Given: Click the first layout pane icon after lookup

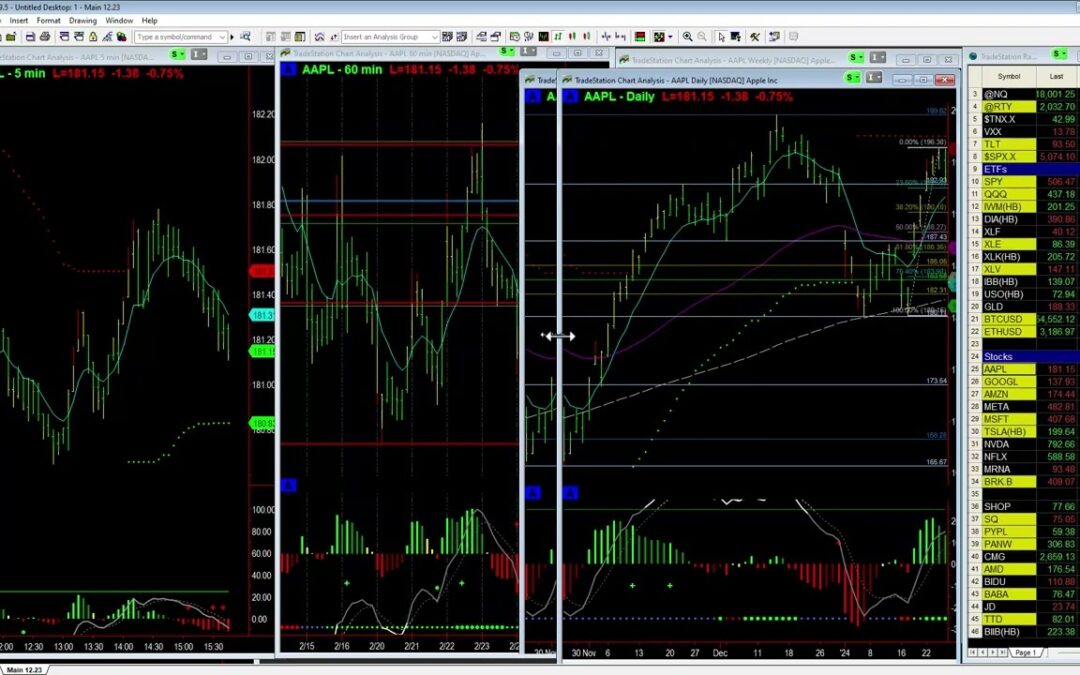Looking at the screenshot, I should pos(271,37).
